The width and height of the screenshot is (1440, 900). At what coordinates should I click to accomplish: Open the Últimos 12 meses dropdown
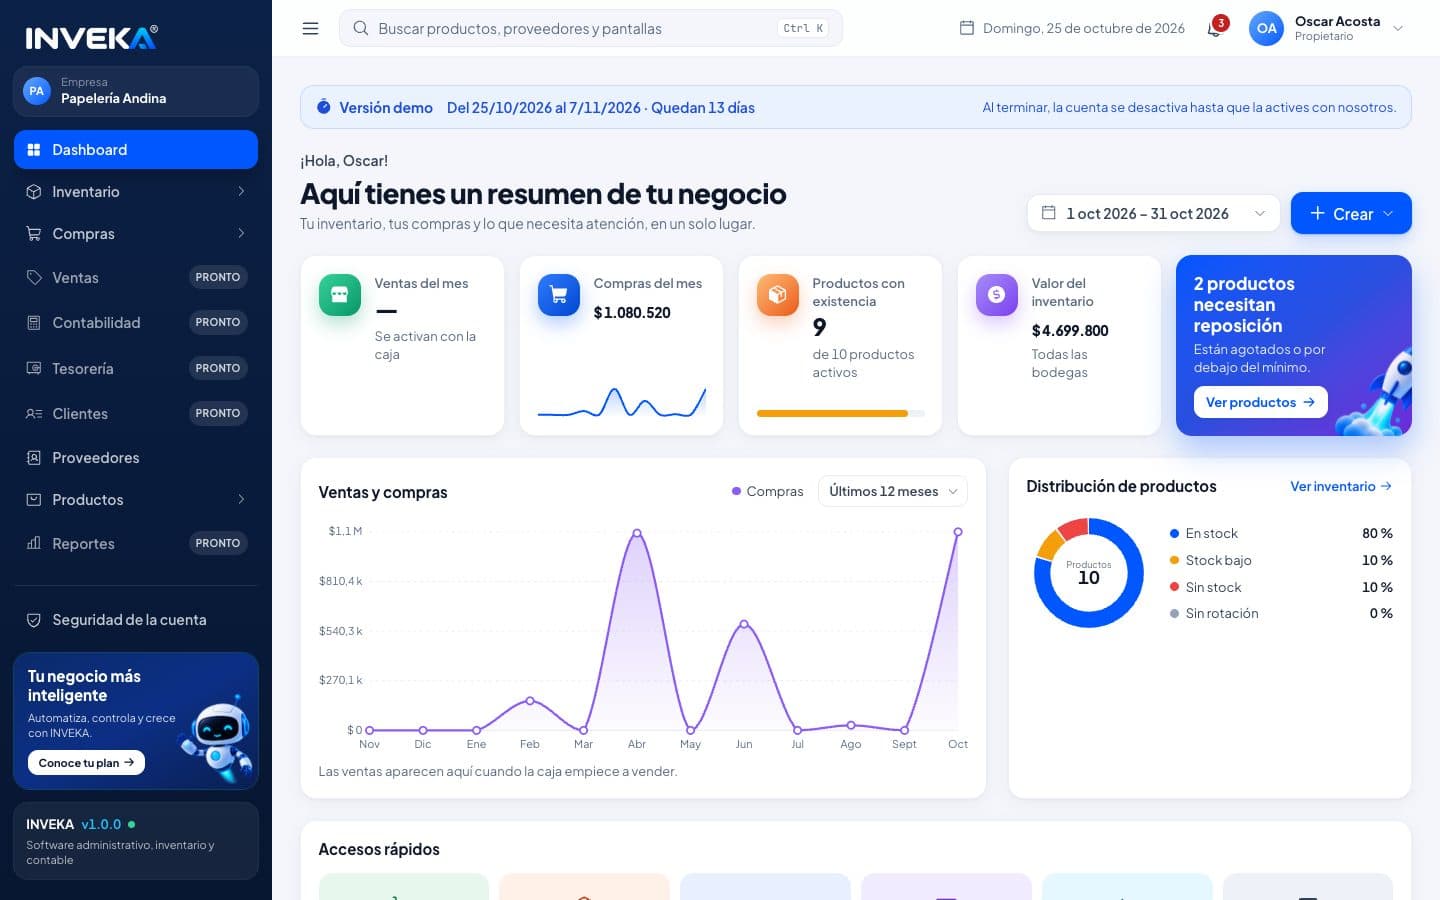click(x=893, y=491)
